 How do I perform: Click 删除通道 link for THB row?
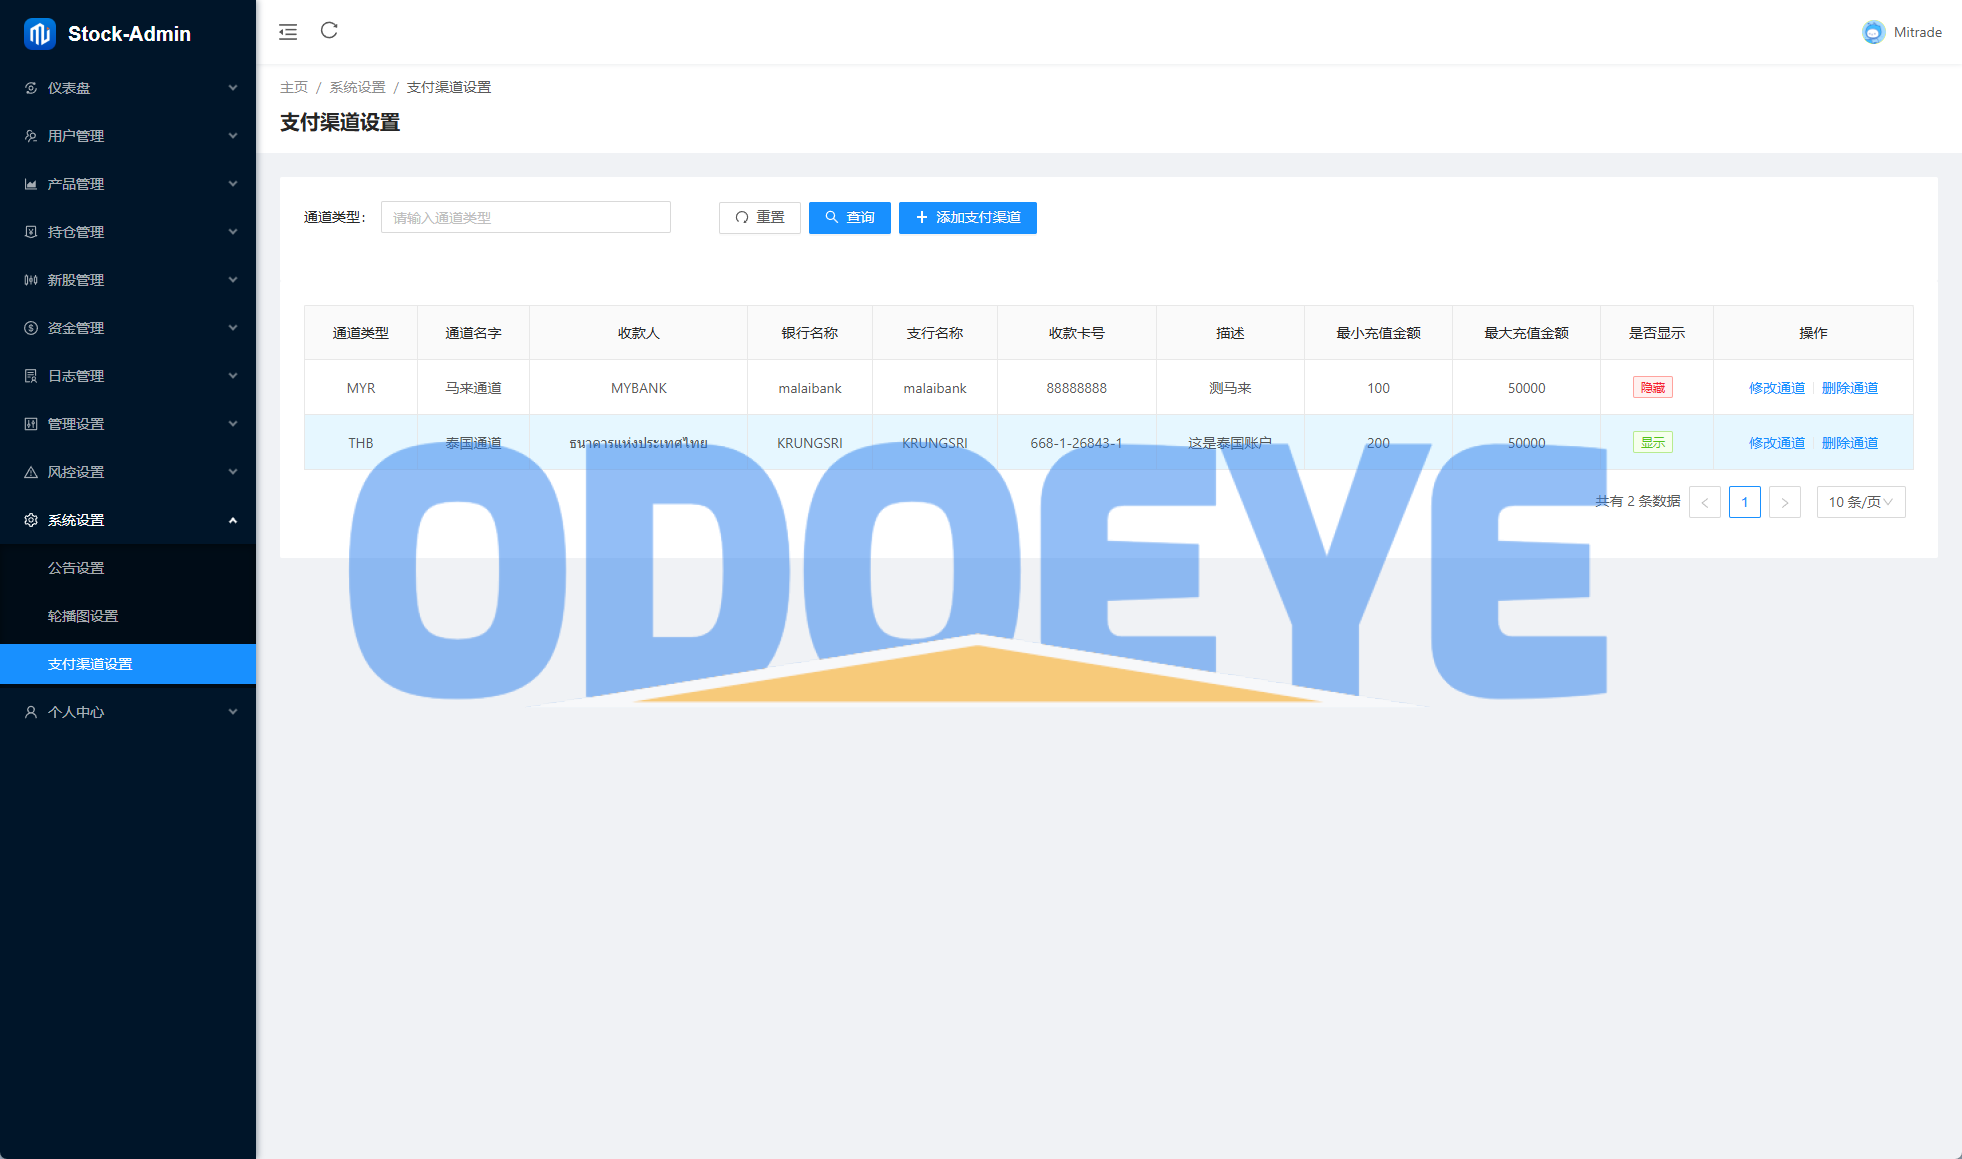point(1849,443)
